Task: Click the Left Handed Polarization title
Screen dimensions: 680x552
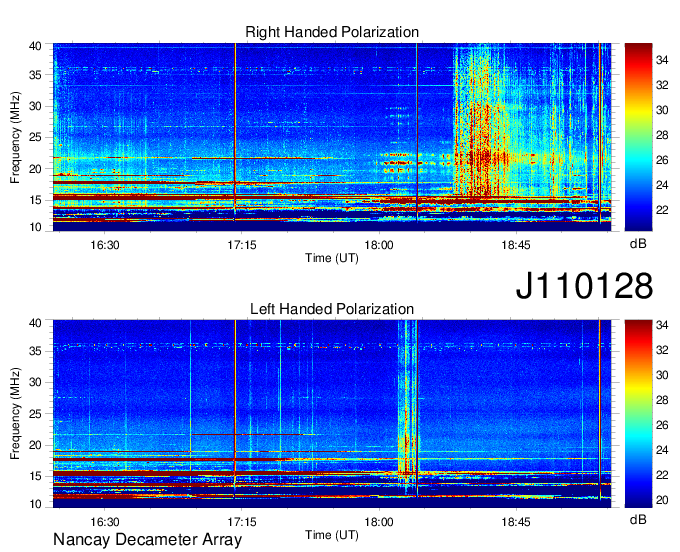Action: (332, 309)
